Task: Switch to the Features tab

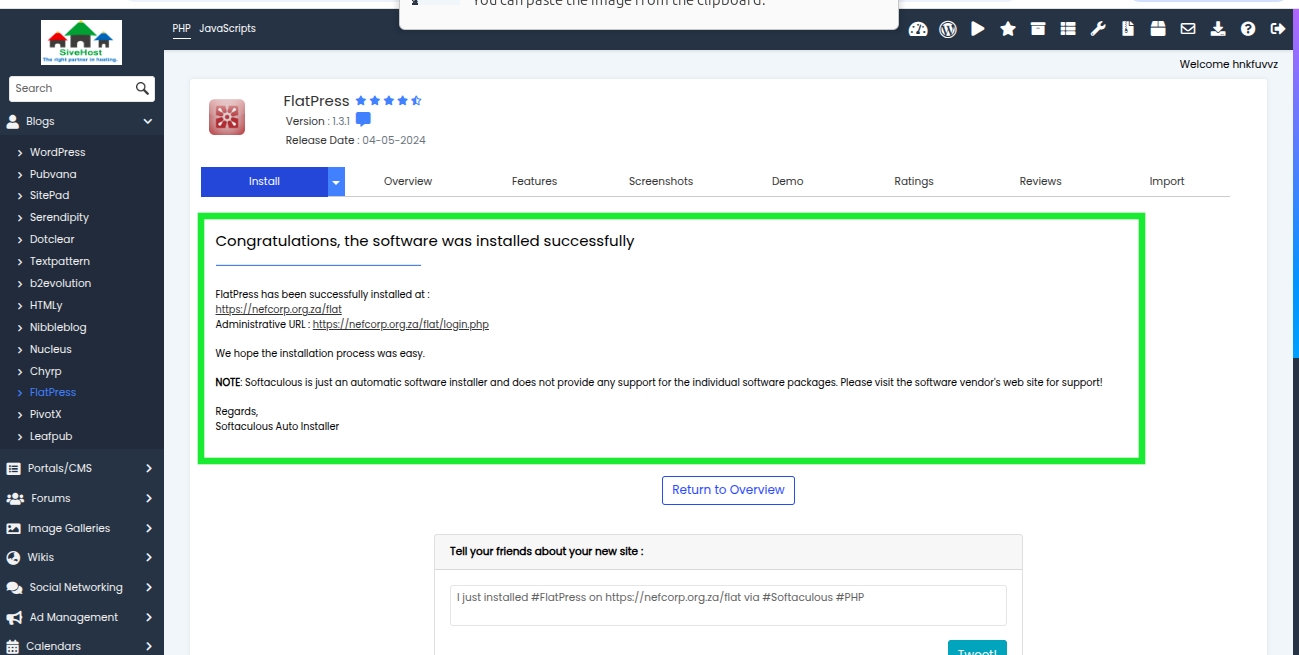Action: tap(534, 181)
